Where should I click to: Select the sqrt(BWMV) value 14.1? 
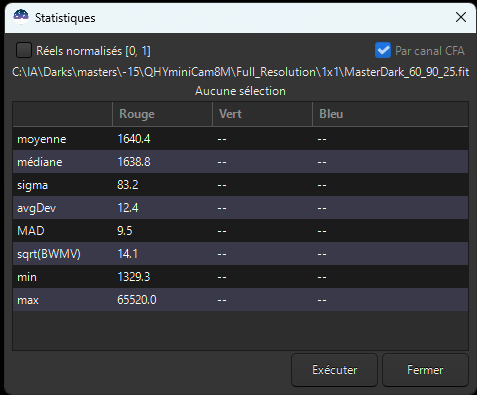[x=127, y=254]
